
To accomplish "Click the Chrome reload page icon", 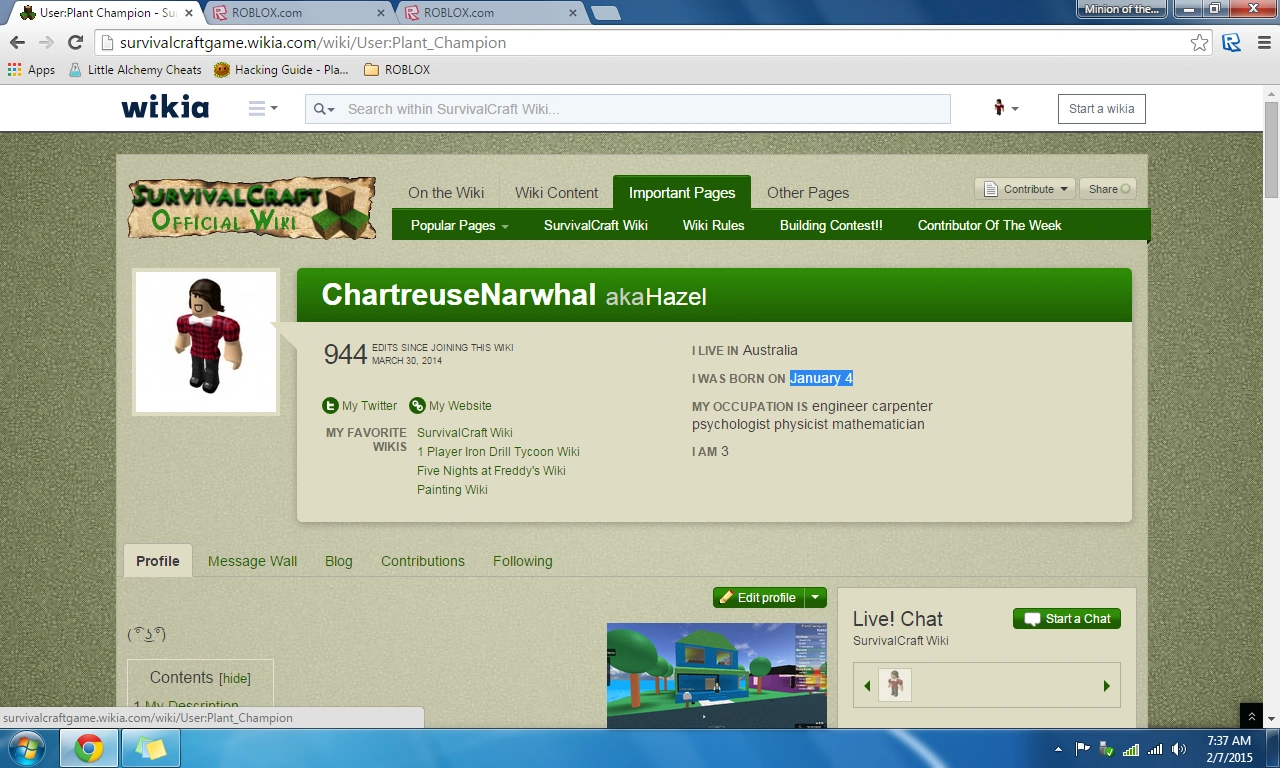I will (75, 43).
